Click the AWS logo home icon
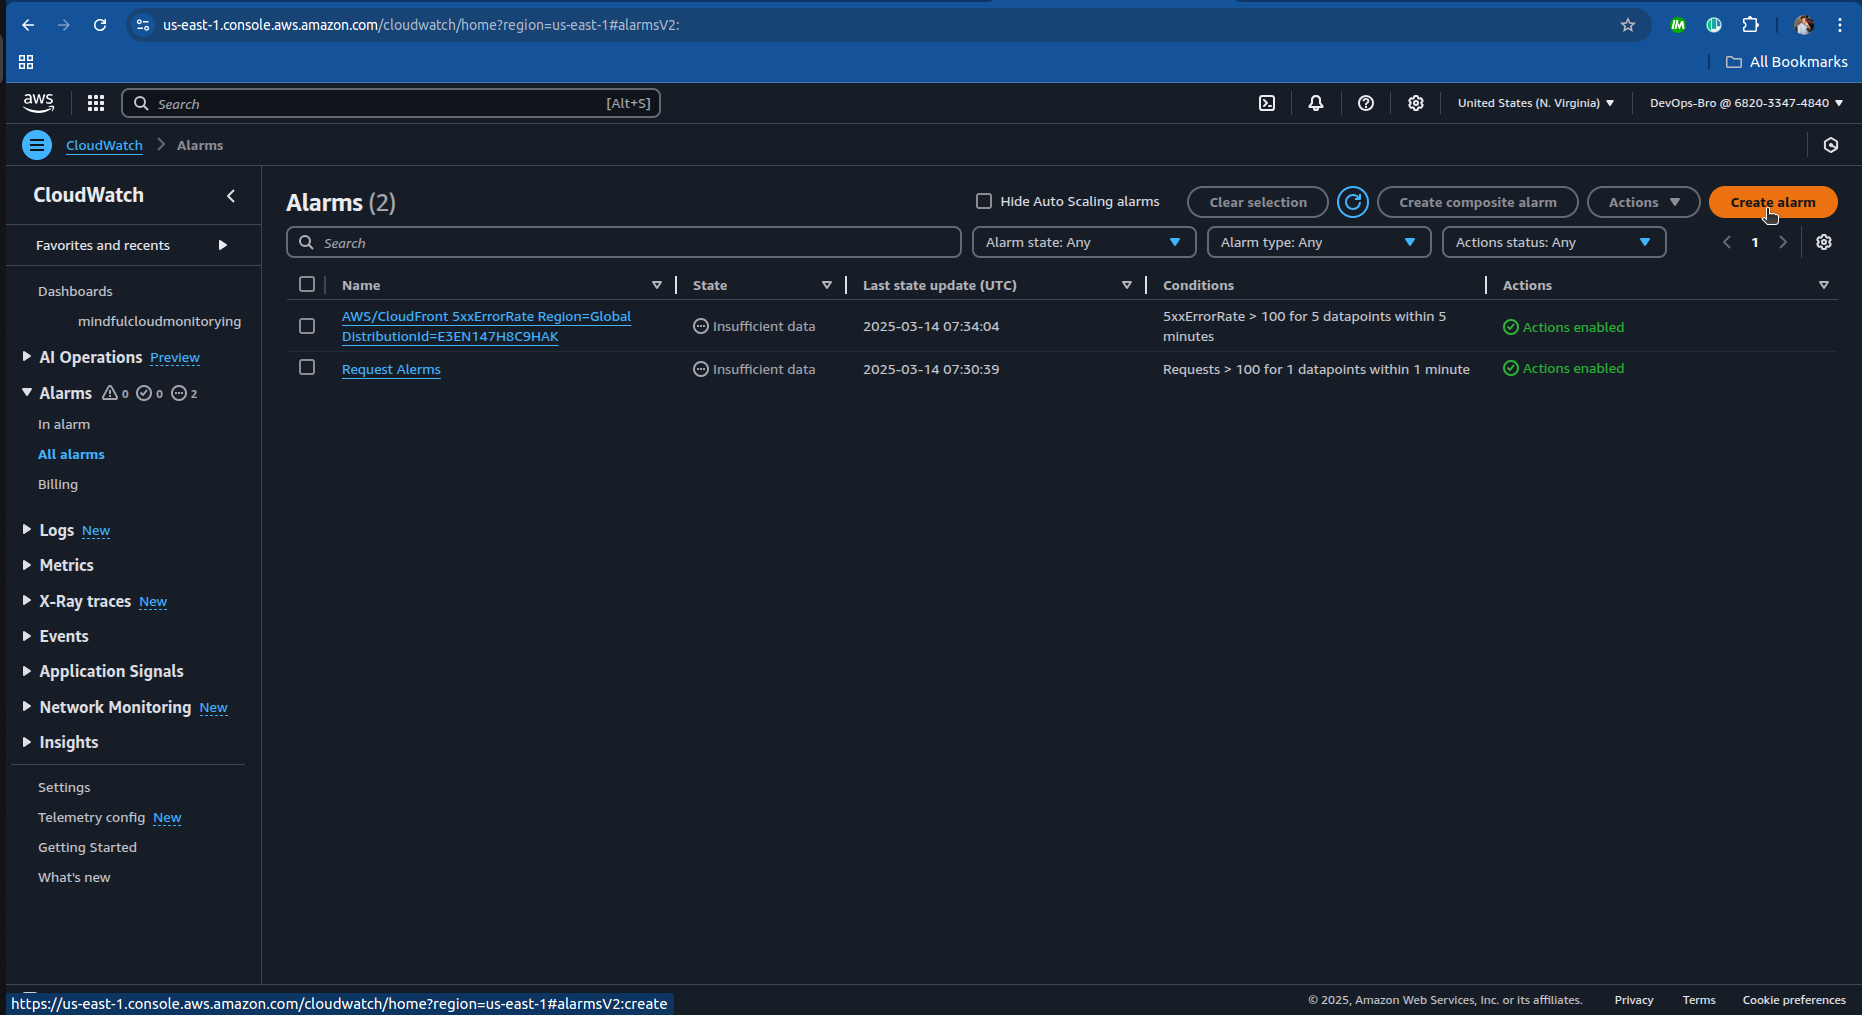The image size is (1862, 1015). (39, 103)
